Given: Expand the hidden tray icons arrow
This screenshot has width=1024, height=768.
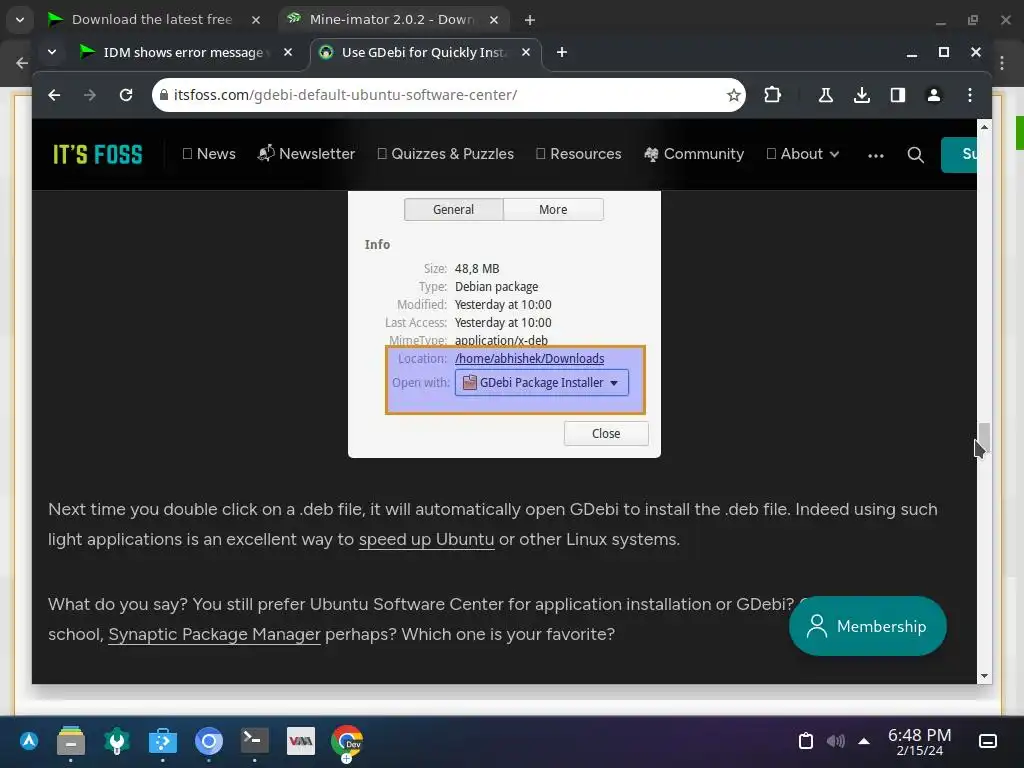Looking at the screenshot, I should [864, 741].
